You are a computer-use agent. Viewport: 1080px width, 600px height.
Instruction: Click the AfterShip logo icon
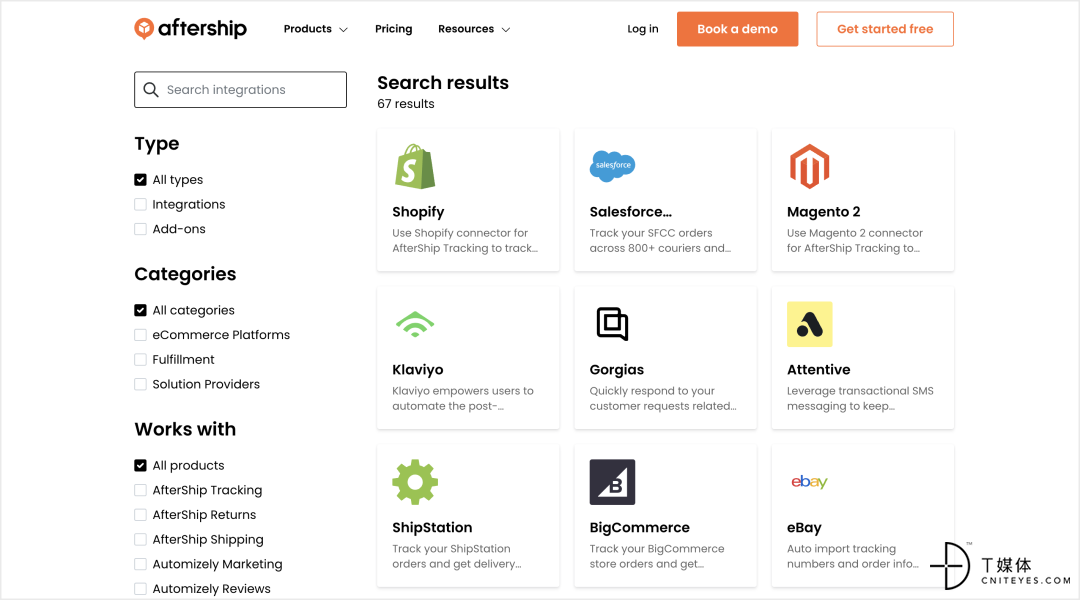[x=144, y=28]
